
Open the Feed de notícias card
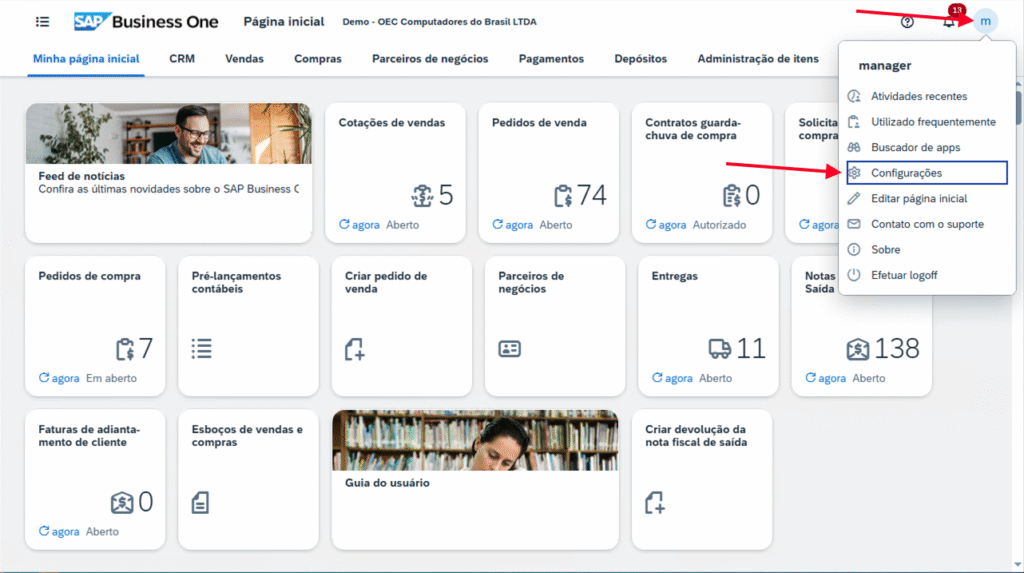click(168, 172)
